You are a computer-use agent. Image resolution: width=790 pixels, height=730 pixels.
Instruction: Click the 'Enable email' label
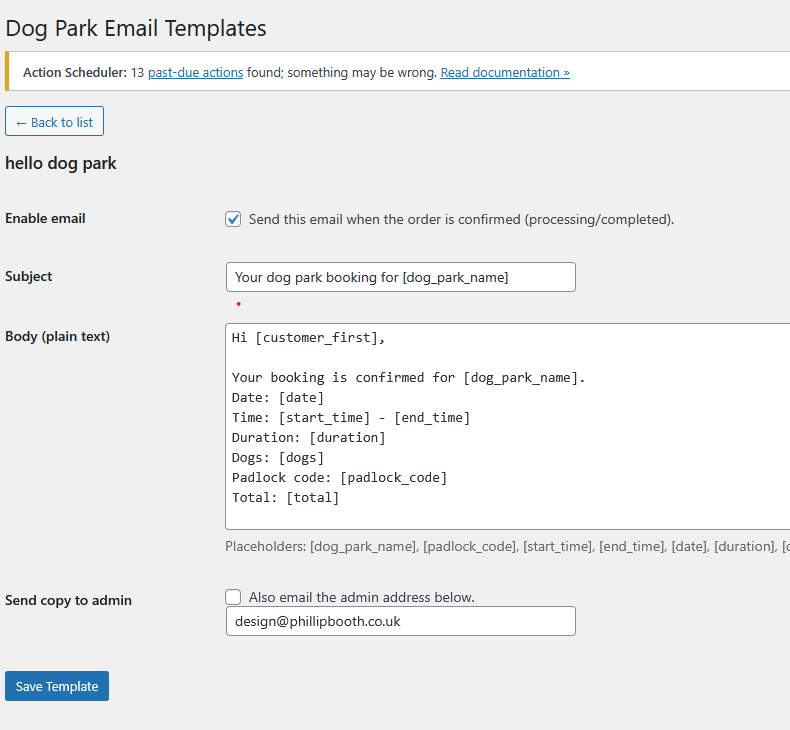tap(45, 219)
